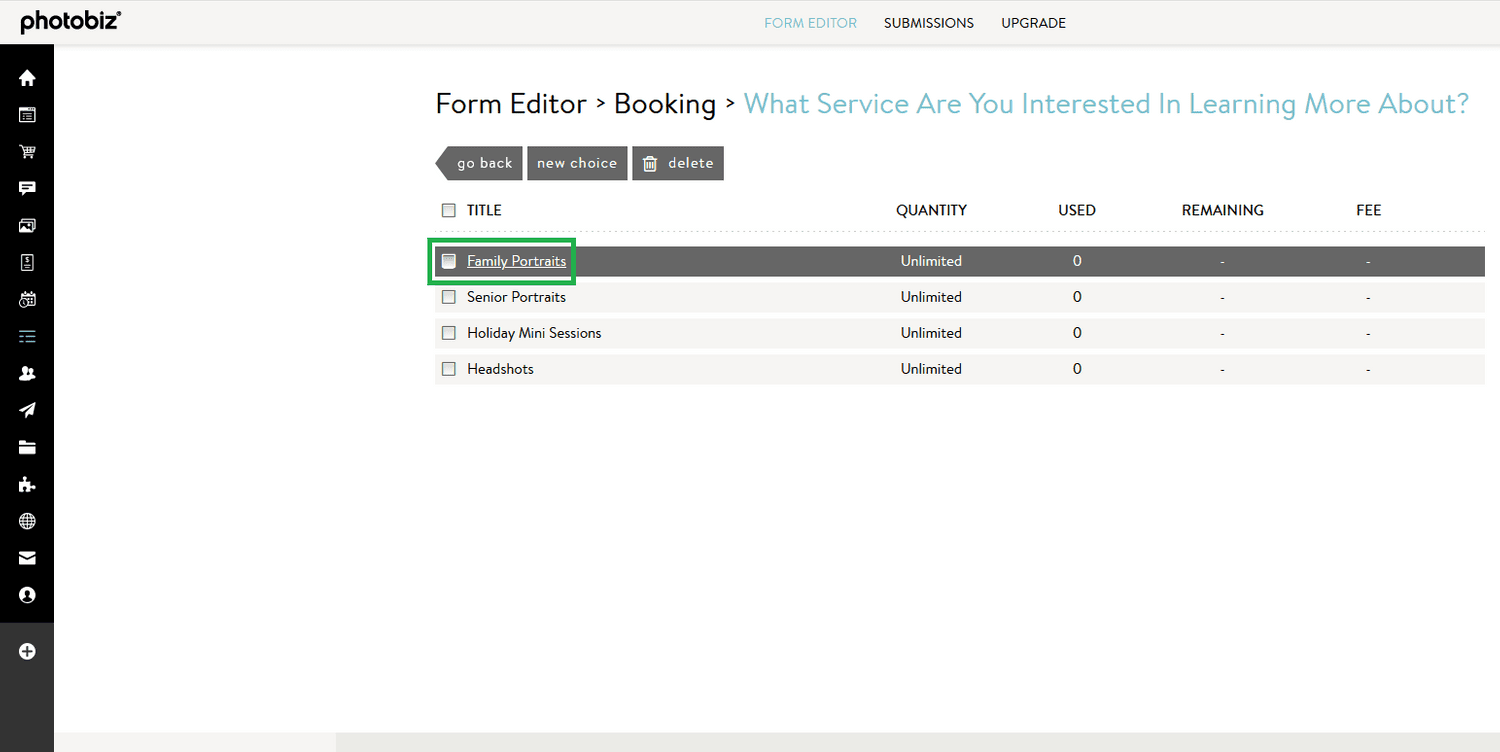1500x752 pixels.
Task: Select the paper plane marketing icon
Action: [27, 410]
